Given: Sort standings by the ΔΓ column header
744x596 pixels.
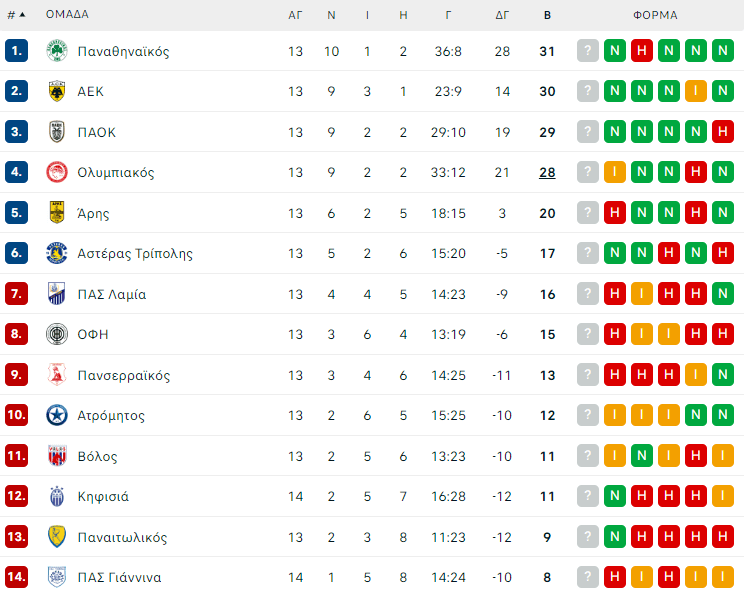Looking at the screenshot, I should [x=502, y=15].
